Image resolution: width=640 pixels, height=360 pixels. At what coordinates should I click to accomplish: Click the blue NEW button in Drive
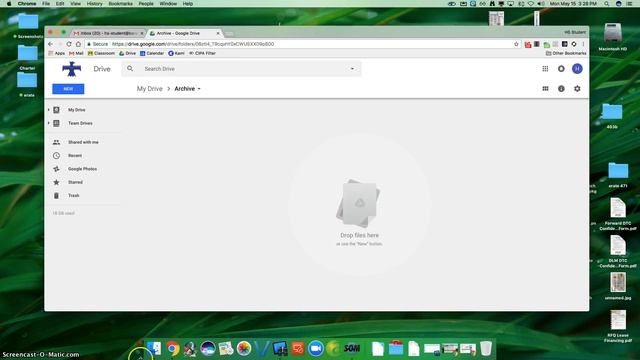pyautogui.click(x=68, y=89)
